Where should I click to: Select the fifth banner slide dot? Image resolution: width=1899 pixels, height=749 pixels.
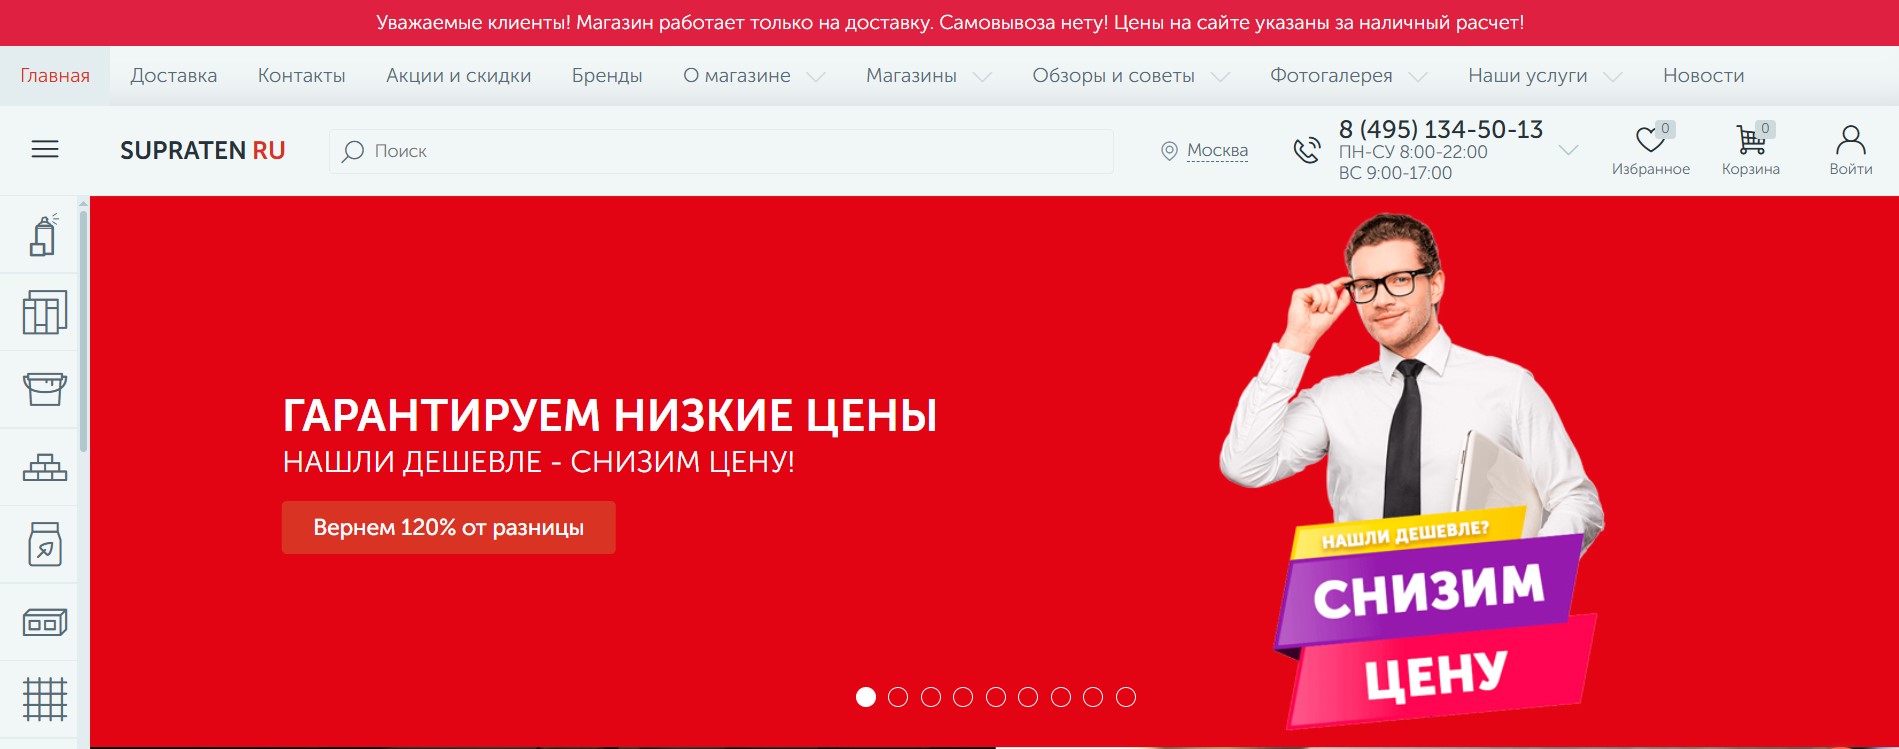tap(996, 697)
